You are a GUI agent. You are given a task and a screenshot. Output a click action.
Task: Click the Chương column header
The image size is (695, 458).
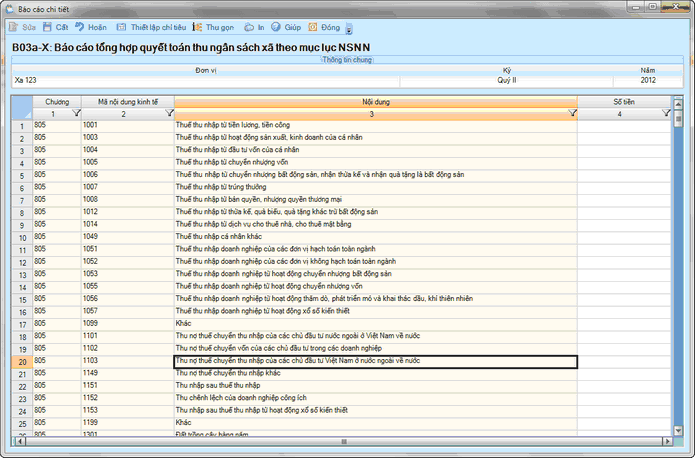pos(57,102)
